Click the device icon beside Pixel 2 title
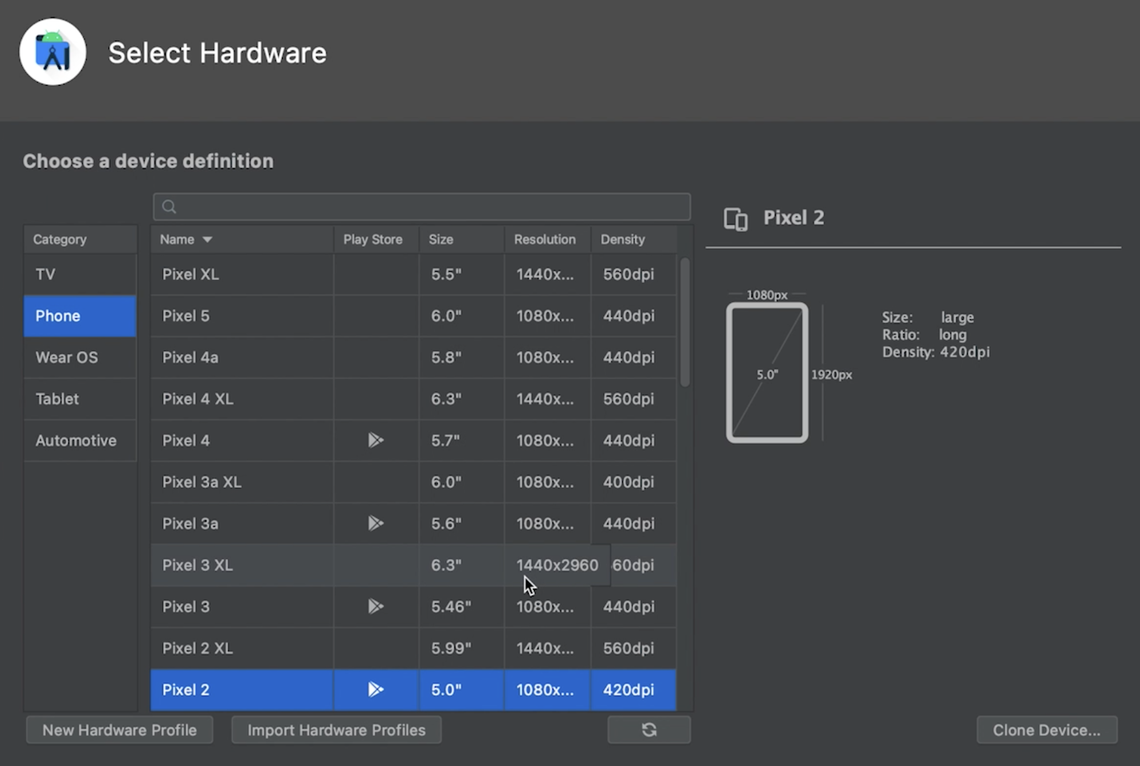1140x766 pixels. (x=736, y=219)
